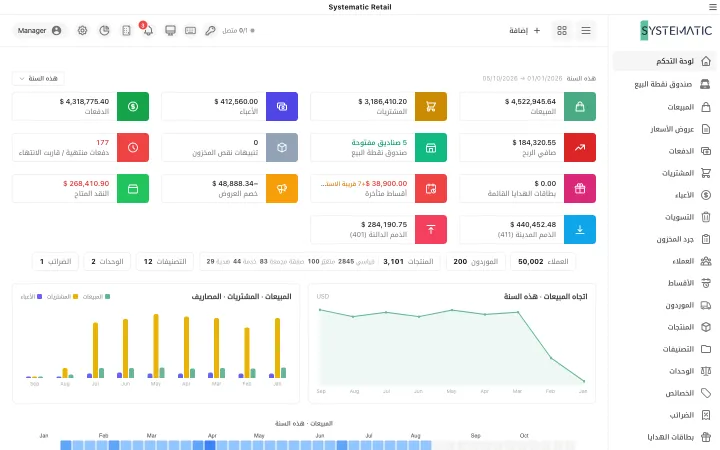Toggle the purple 'الأعباء' chart legend

tap(32, 297)
